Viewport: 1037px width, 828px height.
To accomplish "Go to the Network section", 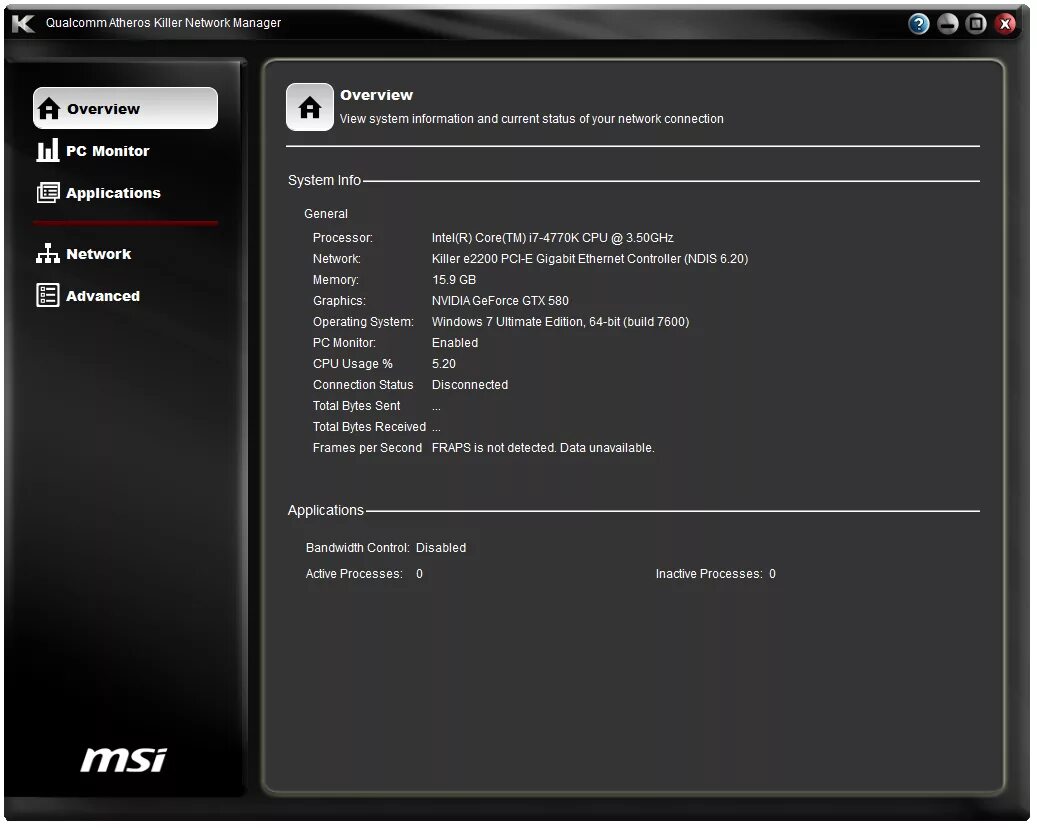I will (x=99, y=254).
